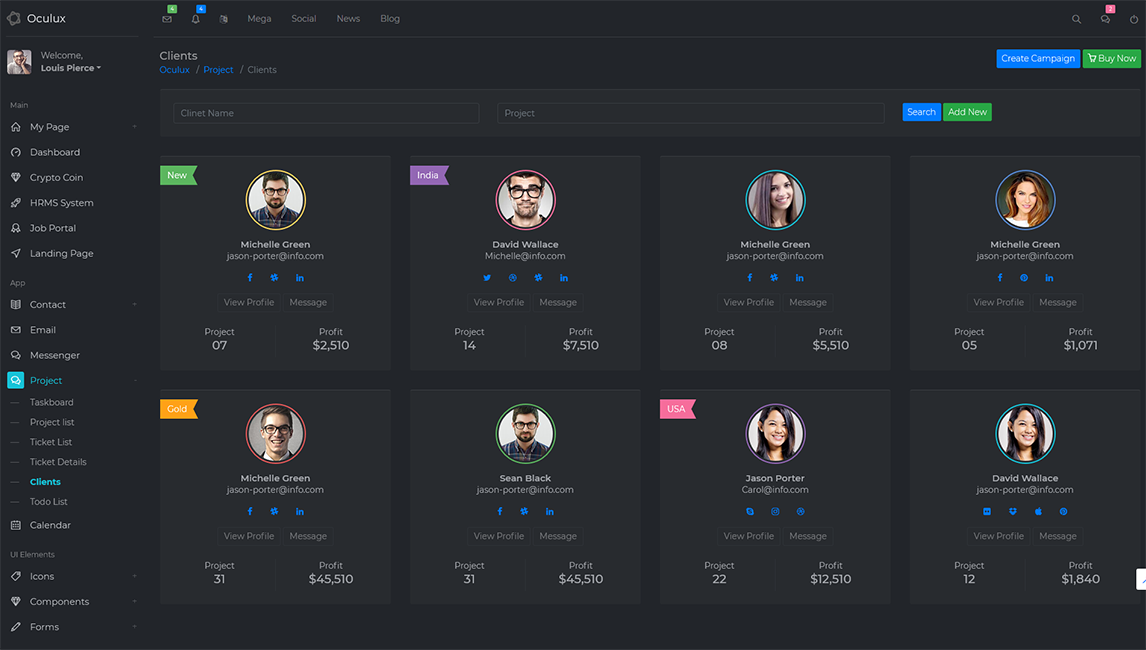Click the power logout icon
1146x650 pixels.
click(1133, 19)
